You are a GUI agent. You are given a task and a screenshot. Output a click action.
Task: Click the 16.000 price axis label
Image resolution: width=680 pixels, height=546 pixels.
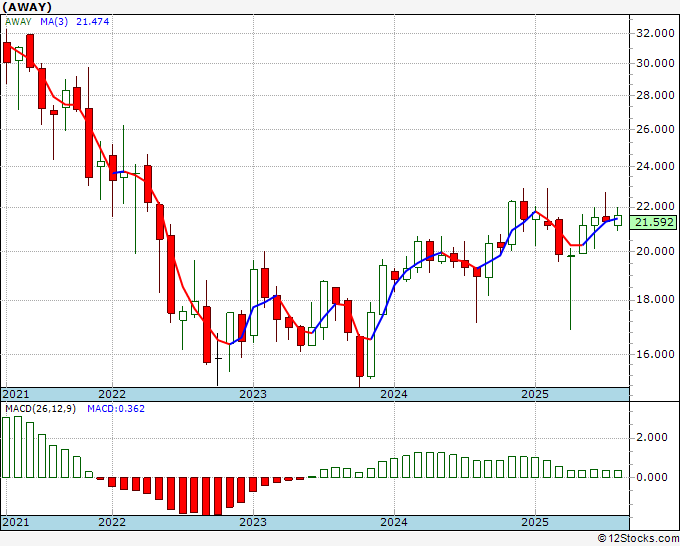coord(655,354)
